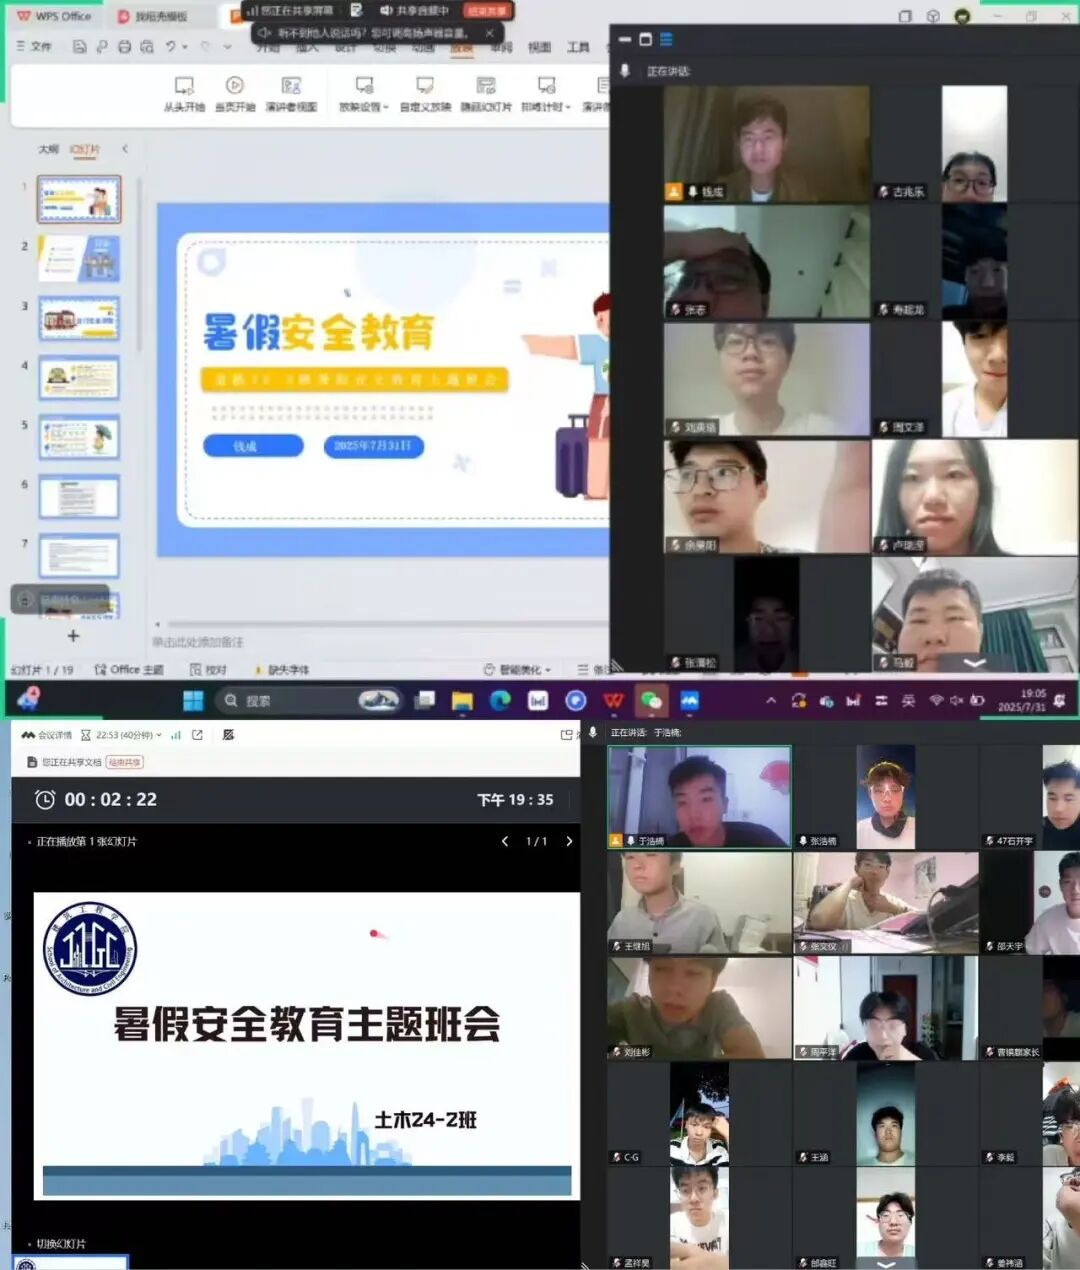Open the 文件 (File) menu
The image size is (1080, 1270).
(35, 46)
